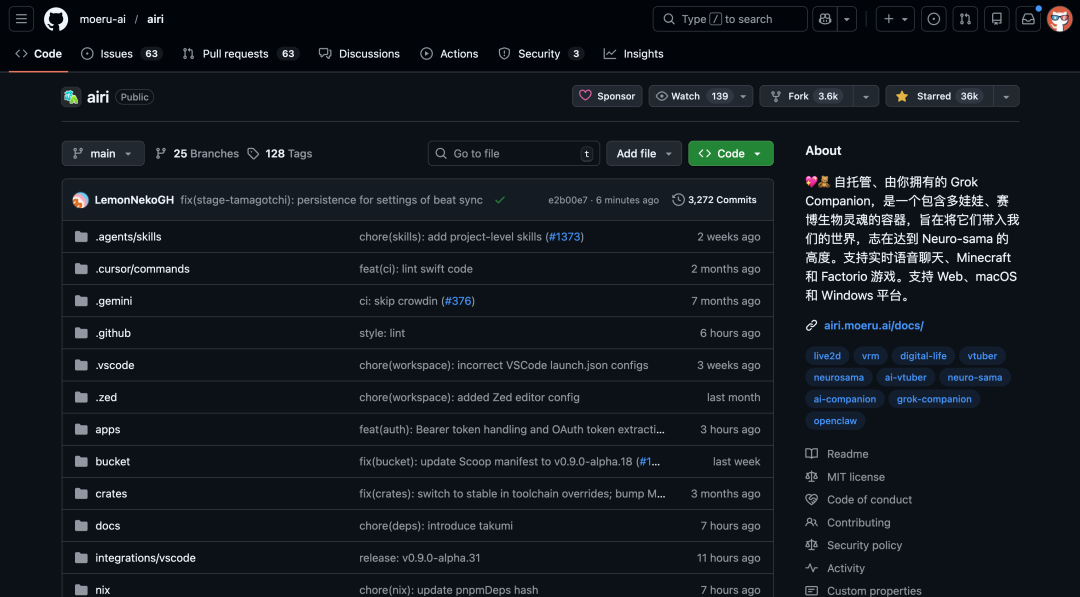This screenshot has height=597, width=1080.
Task: Open the apps folder
Action: 107,429
